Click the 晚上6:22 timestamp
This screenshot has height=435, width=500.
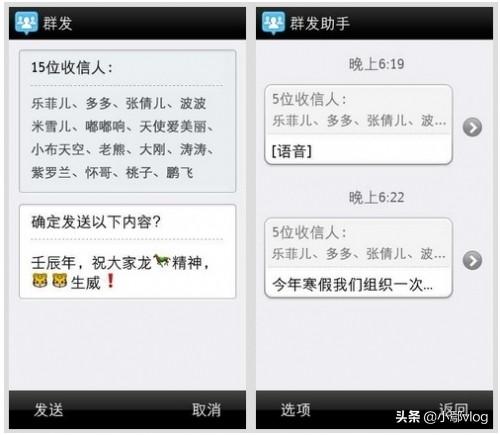pyautogui.click(x=377, y=197)
